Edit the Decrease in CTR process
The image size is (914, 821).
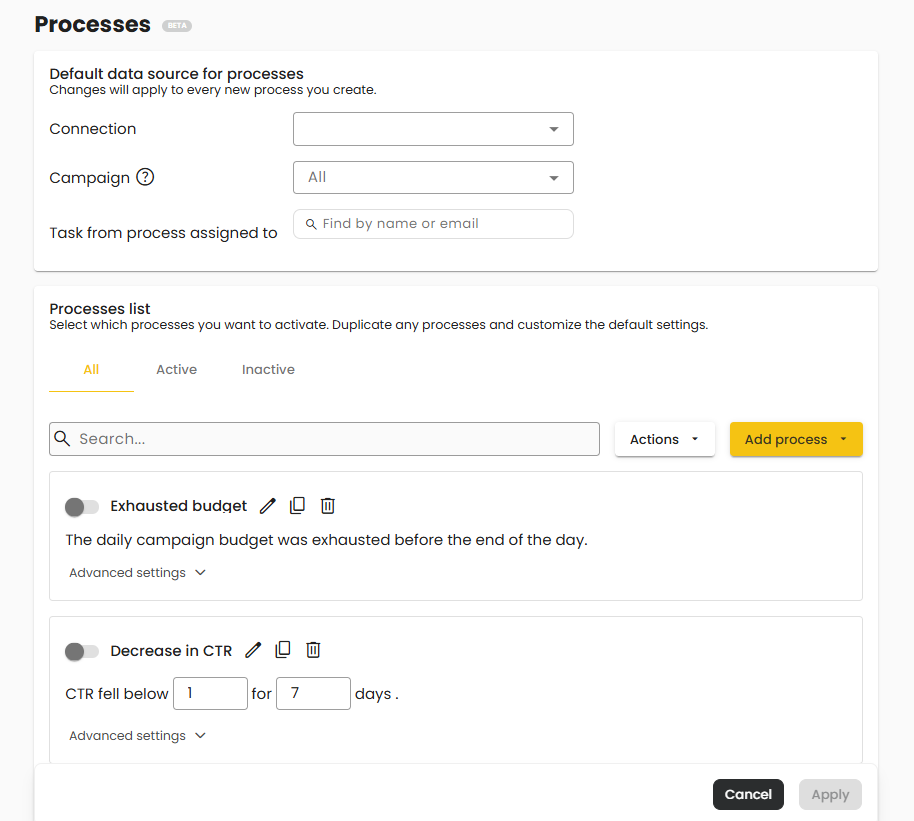(253, 651)
